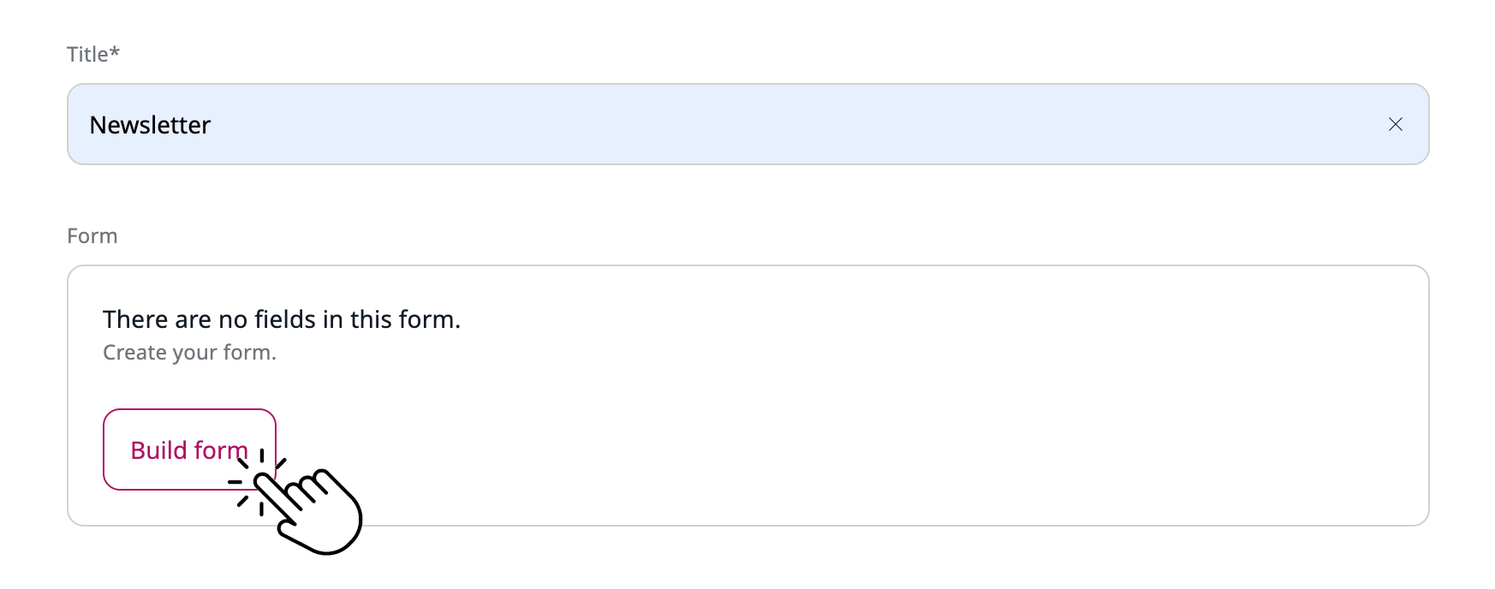This screenshot has height=589, width=1495.
Task: Click the word Newsletter in the Title field
Action: [x=150, y=125]
